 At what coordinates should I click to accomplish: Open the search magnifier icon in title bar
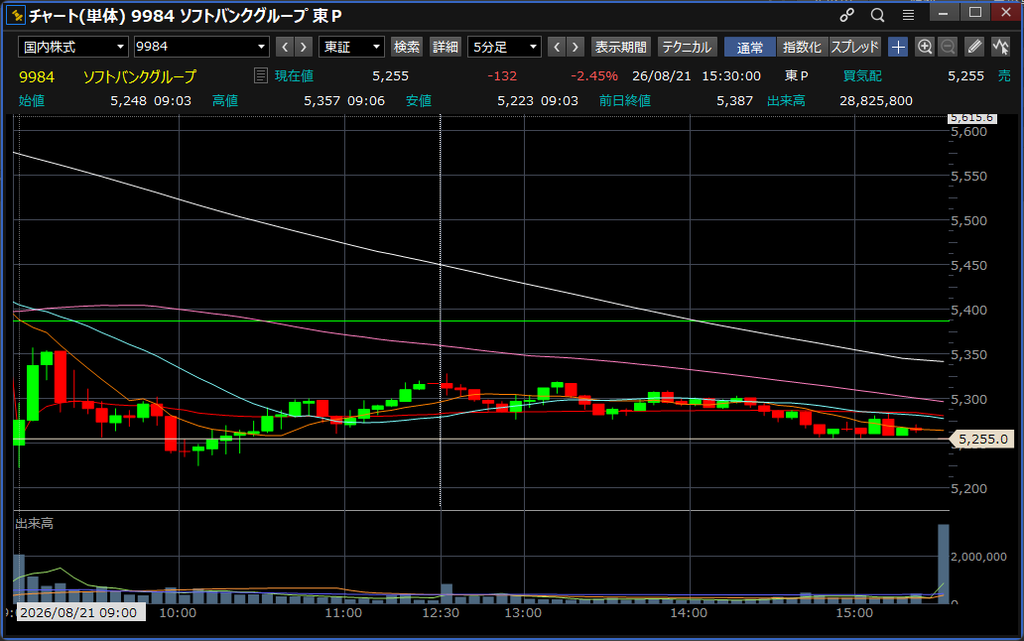(878, 14)
